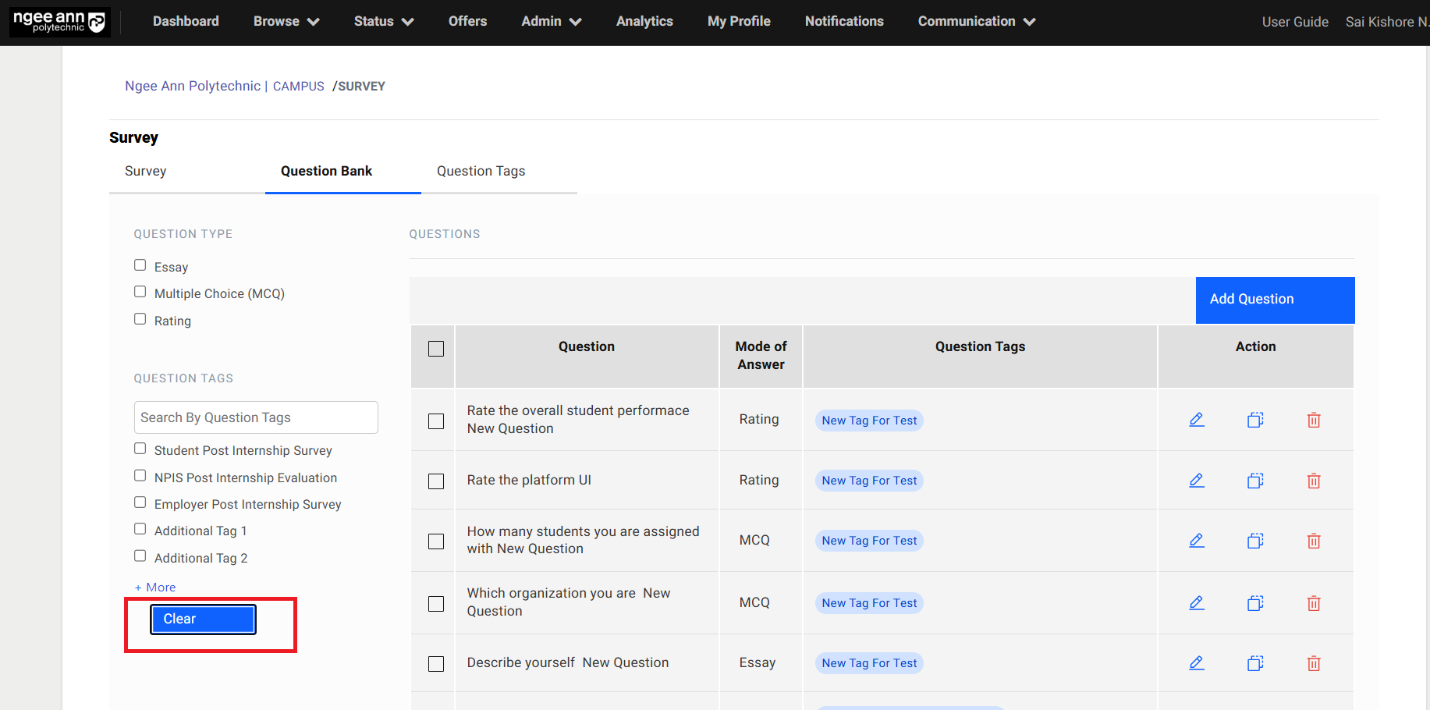Click the Ngee Ann Polytechnic logo
Viewport: 1430px width, 710px height.
pos(59,22)
